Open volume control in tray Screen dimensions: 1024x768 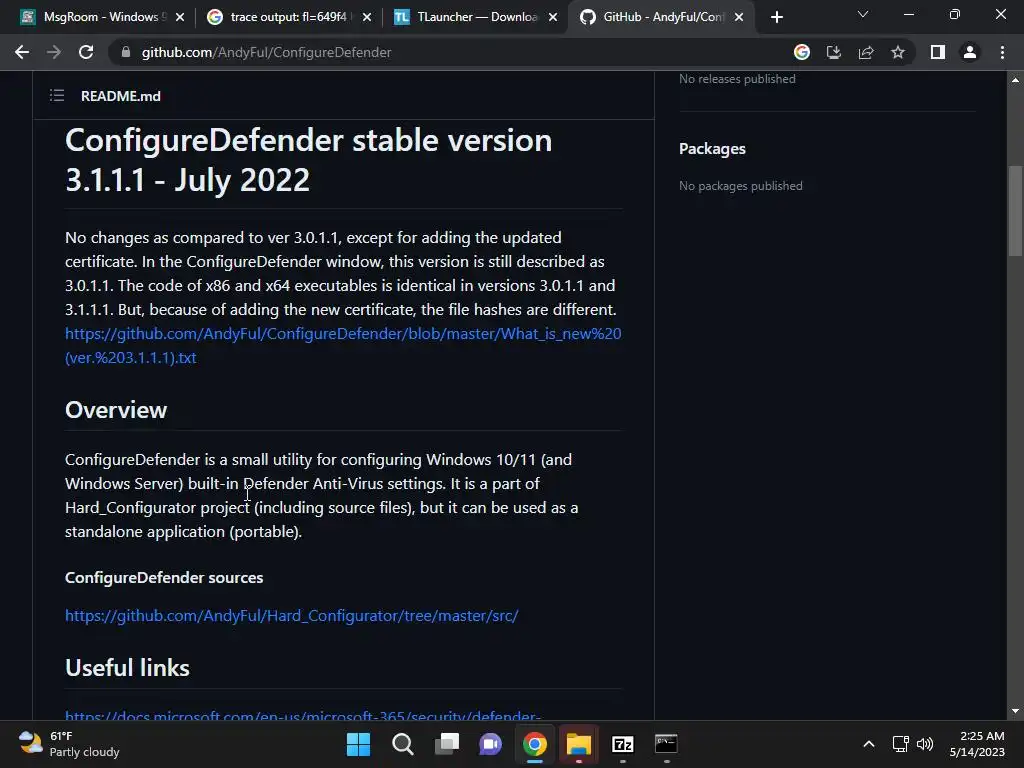(x=925, y=744)
